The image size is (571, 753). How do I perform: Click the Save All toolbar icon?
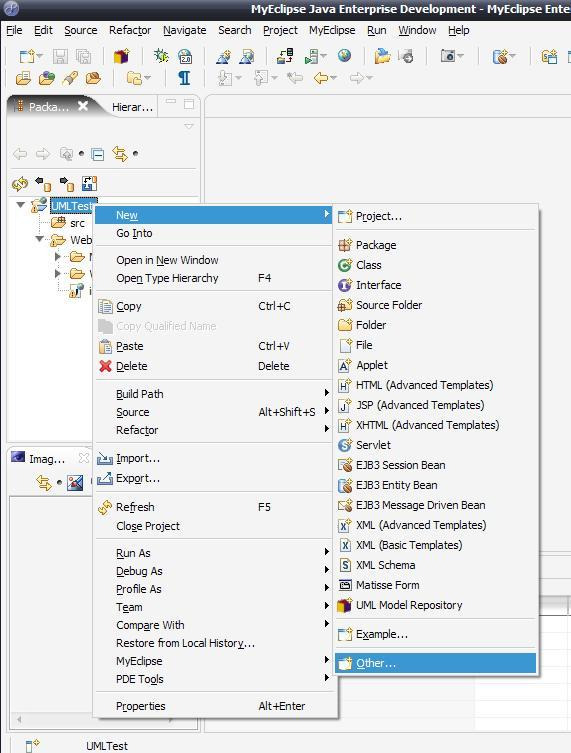(83, 56)
